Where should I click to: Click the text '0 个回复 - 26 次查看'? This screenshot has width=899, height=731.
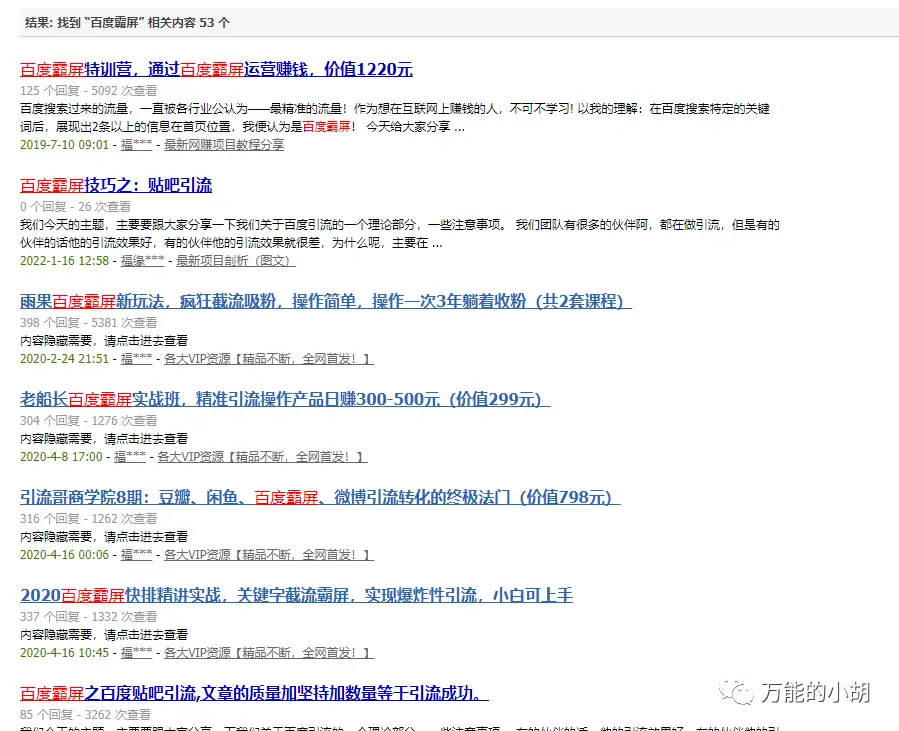[76, 206]
